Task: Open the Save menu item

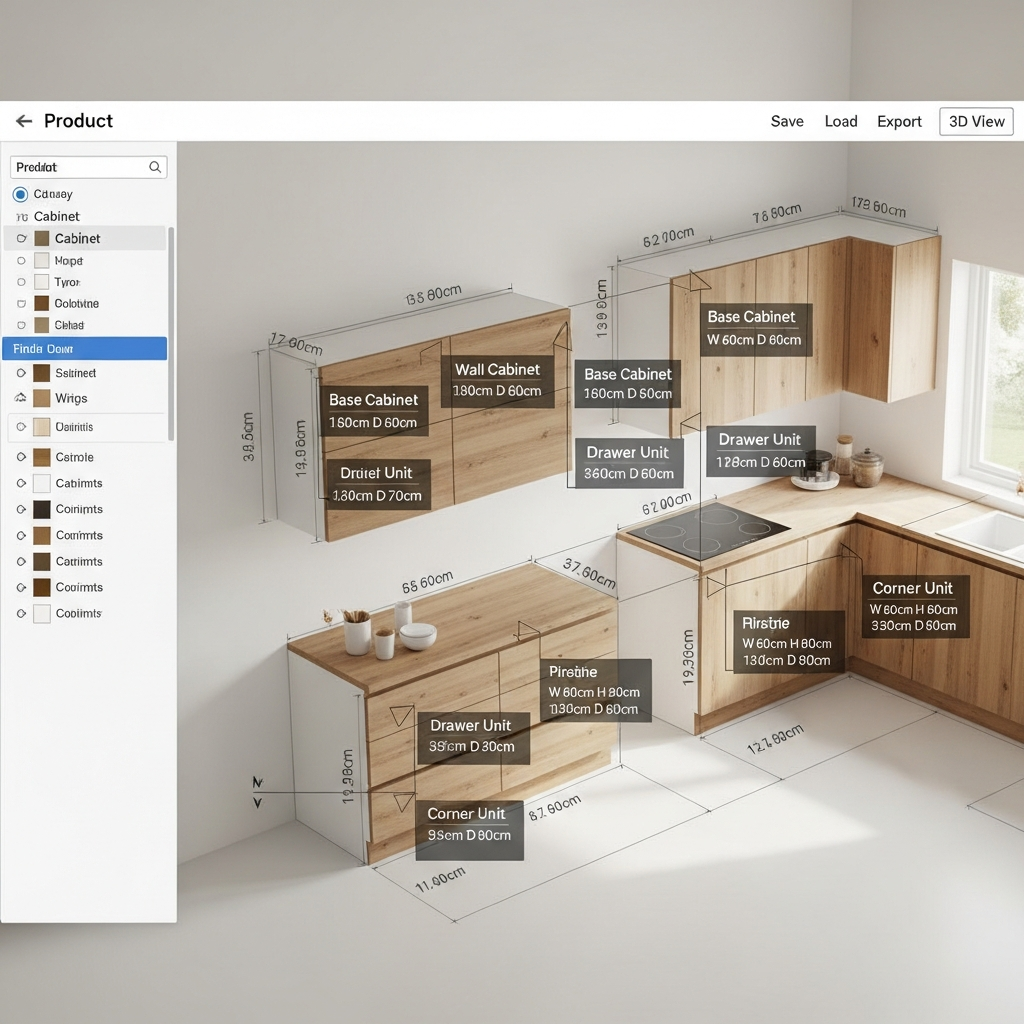Action: click(787, 121)
